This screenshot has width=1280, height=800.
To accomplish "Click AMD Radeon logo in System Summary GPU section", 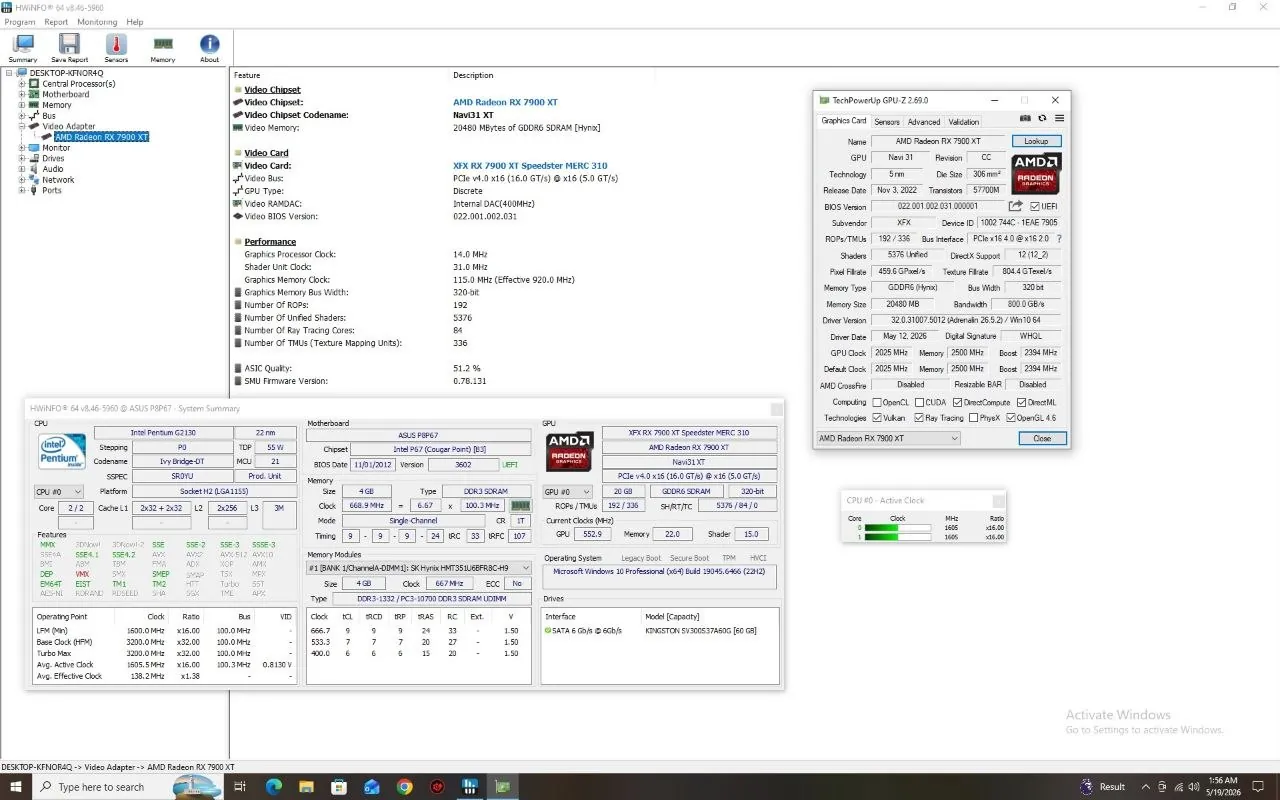I will pos(570,451).
